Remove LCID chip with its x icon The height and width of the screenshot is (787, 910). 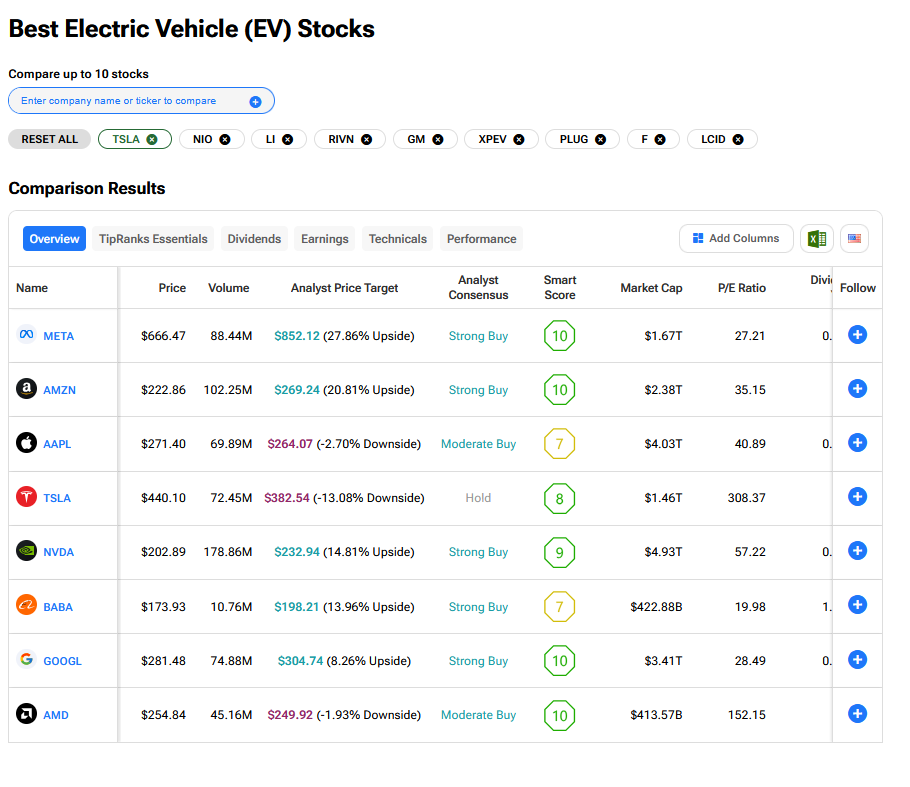click(738, 139)
